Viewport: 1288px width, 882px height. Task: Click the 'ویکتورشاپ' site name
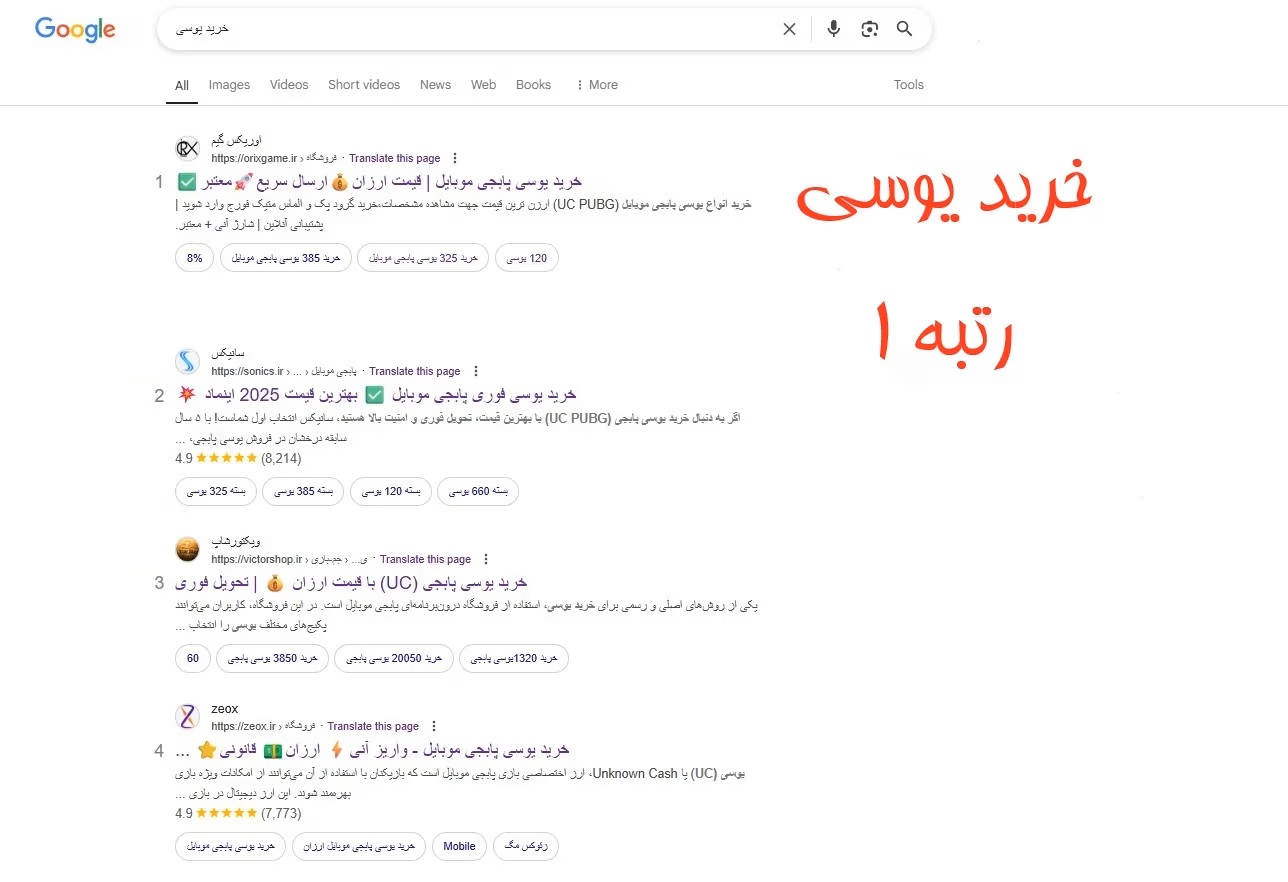(236, 542)
